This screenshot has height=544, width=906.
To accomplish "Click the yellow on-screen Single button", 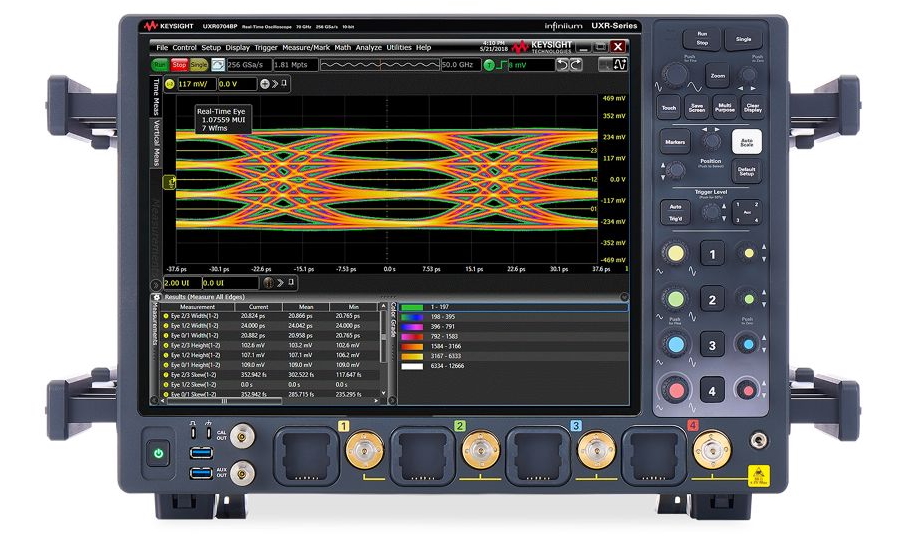I will [199, 65].
